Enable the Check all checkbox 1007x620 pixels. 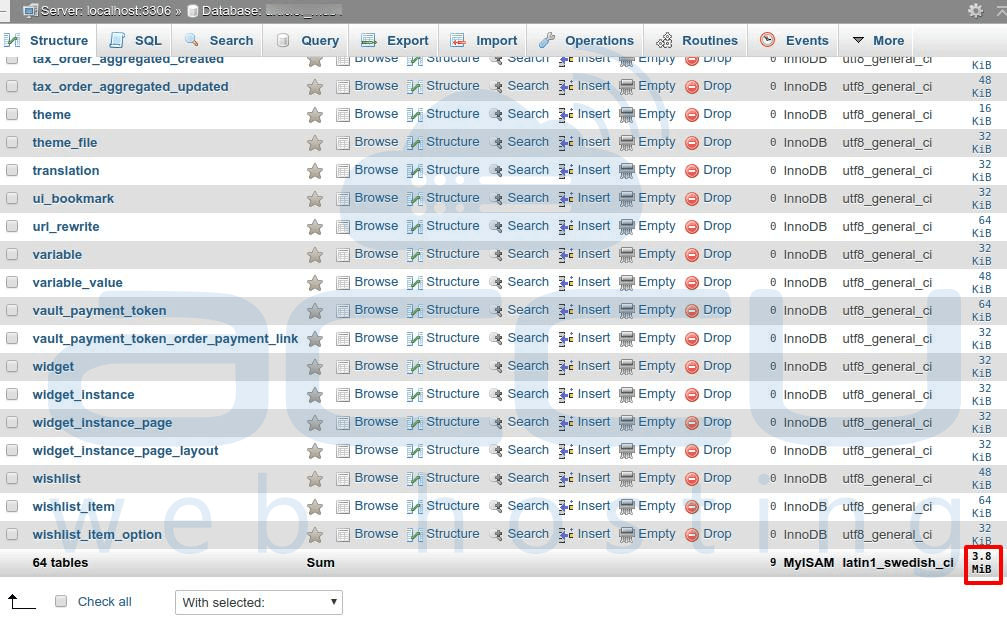pyautogui.click(x=60, y=601)
